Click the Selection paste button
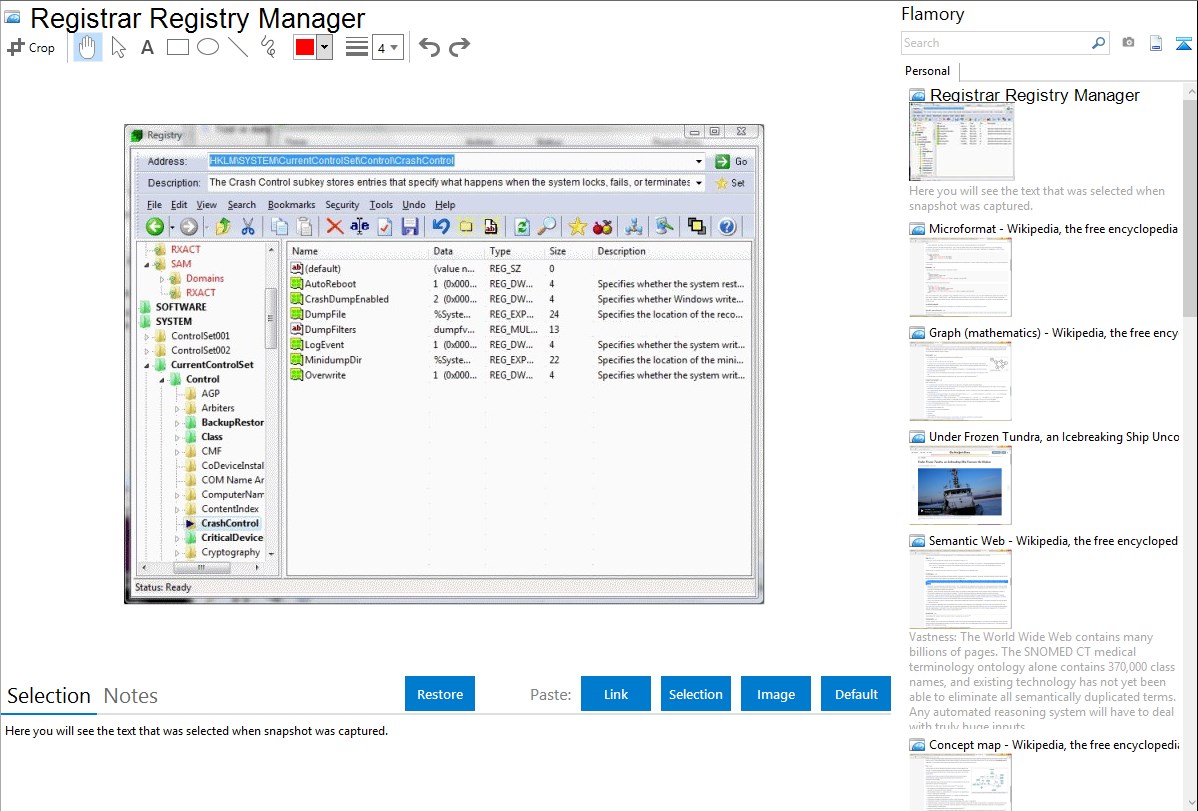This screenshot has width=1198, height=811. (695, 694)
